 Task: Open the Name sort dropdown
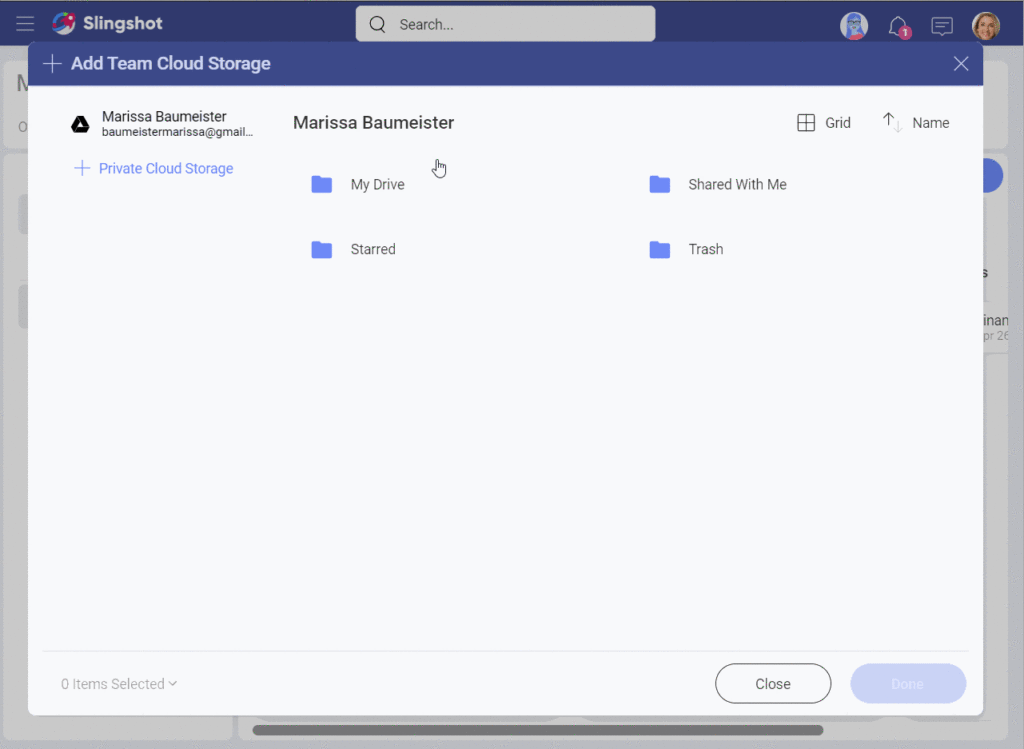click(931, 123)
